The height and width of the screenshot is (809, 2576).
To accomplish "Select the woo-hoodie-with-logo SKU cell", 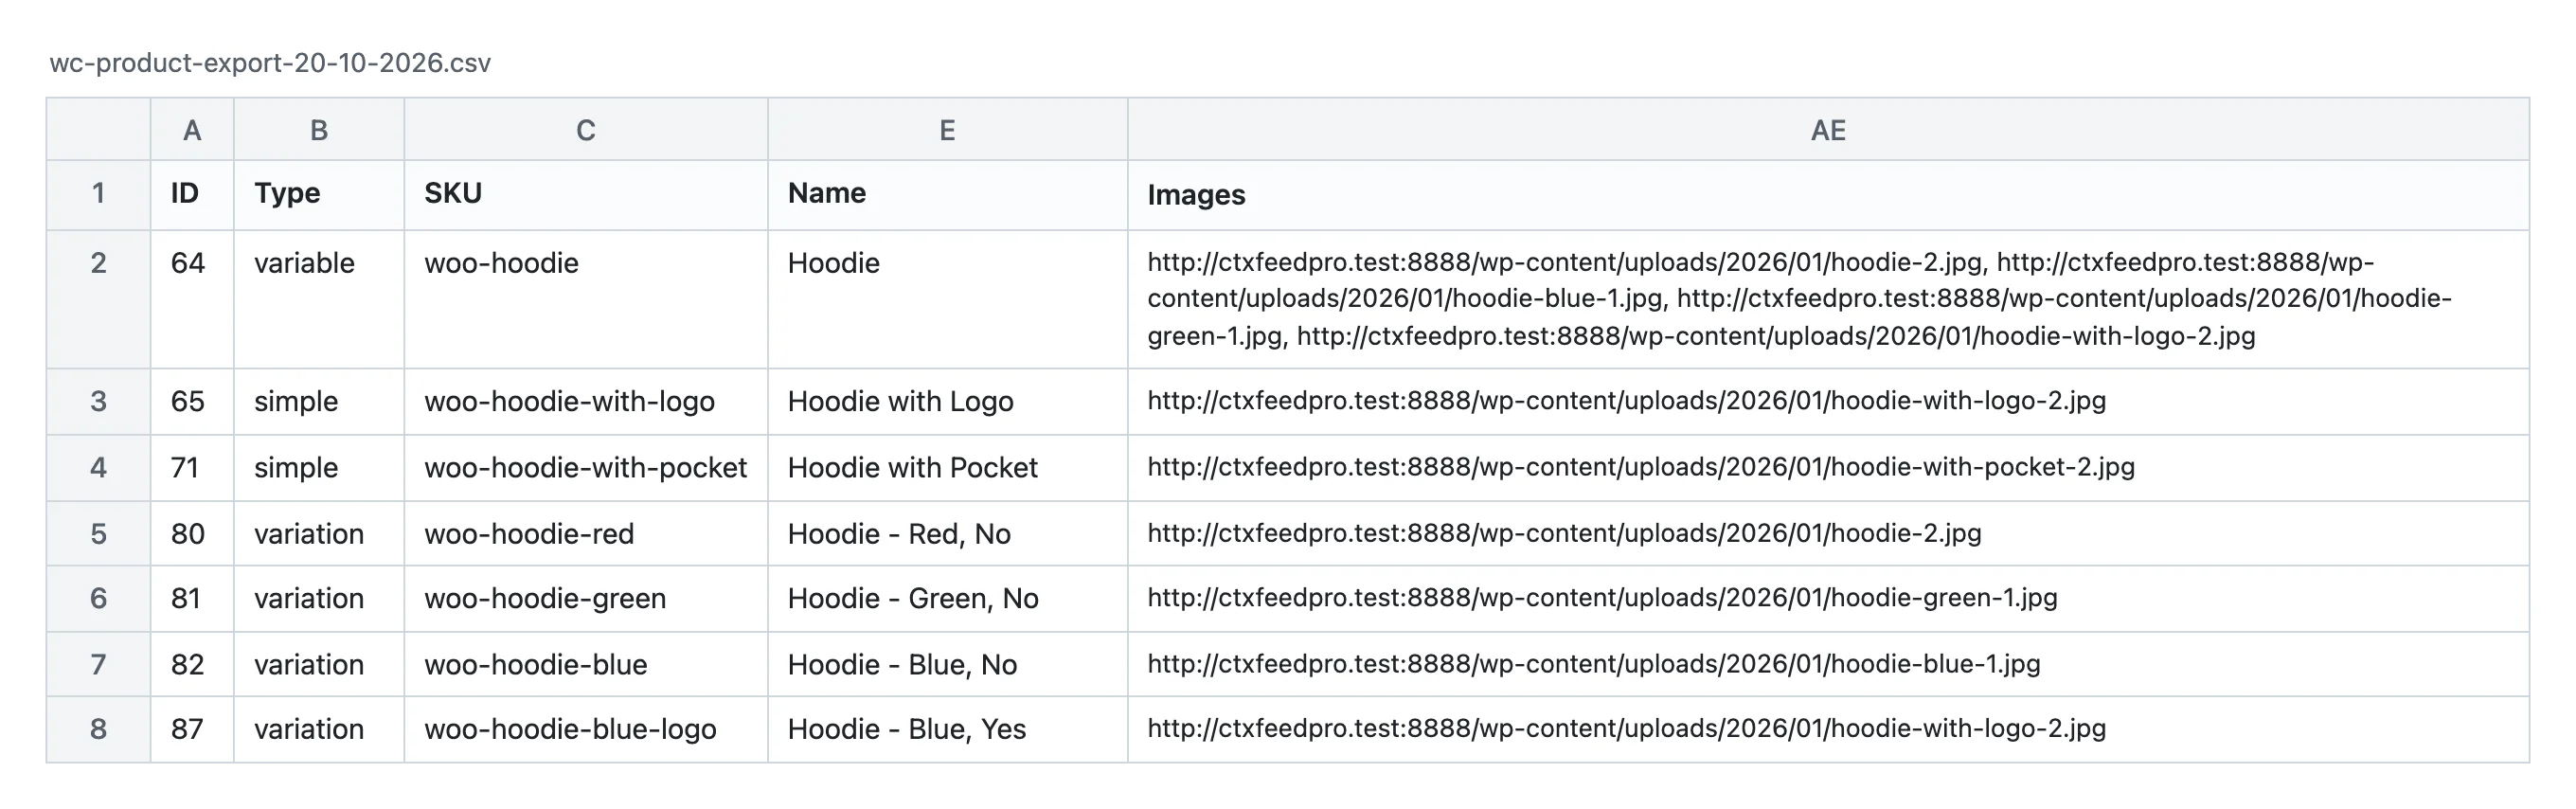I will click(586, 401).
